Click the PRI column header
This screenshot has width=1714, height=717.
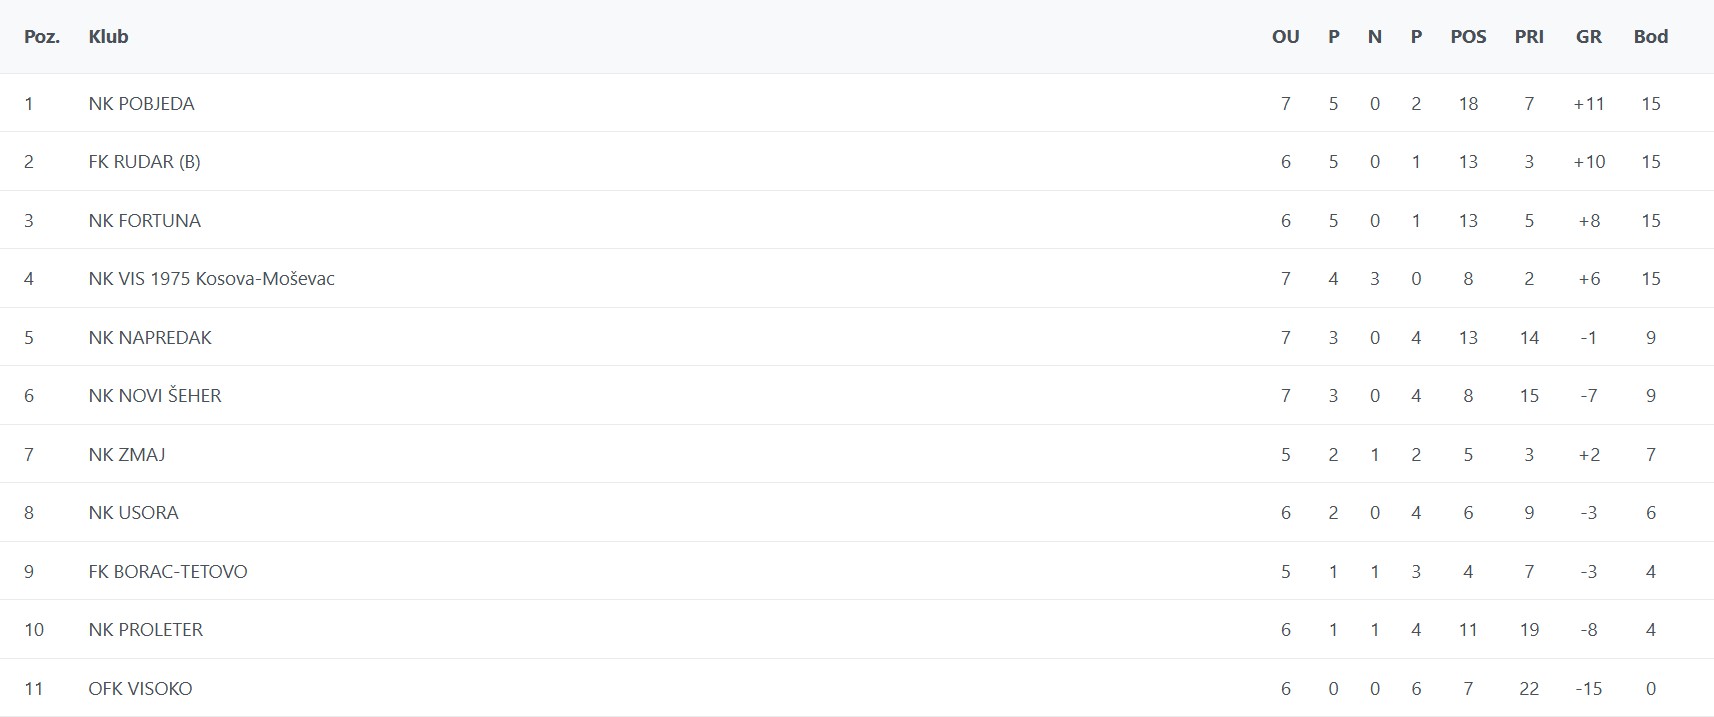point(1529,37)
